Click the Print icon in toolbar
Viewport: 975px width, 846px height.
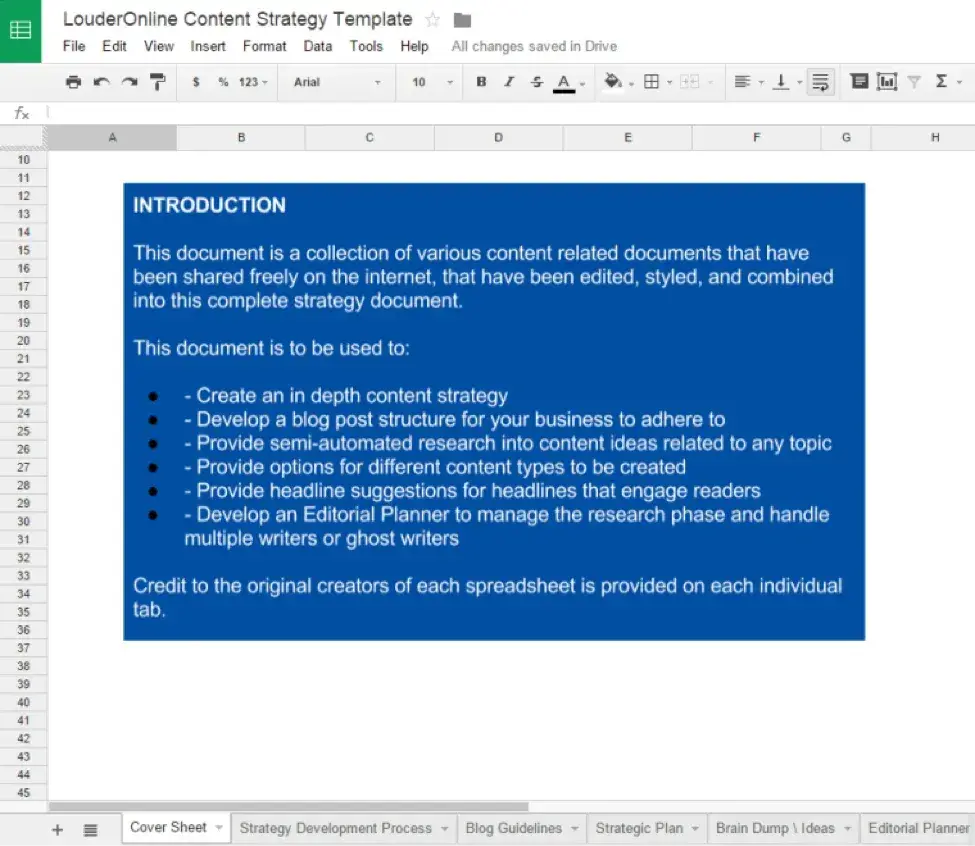(x=73, y=82)
